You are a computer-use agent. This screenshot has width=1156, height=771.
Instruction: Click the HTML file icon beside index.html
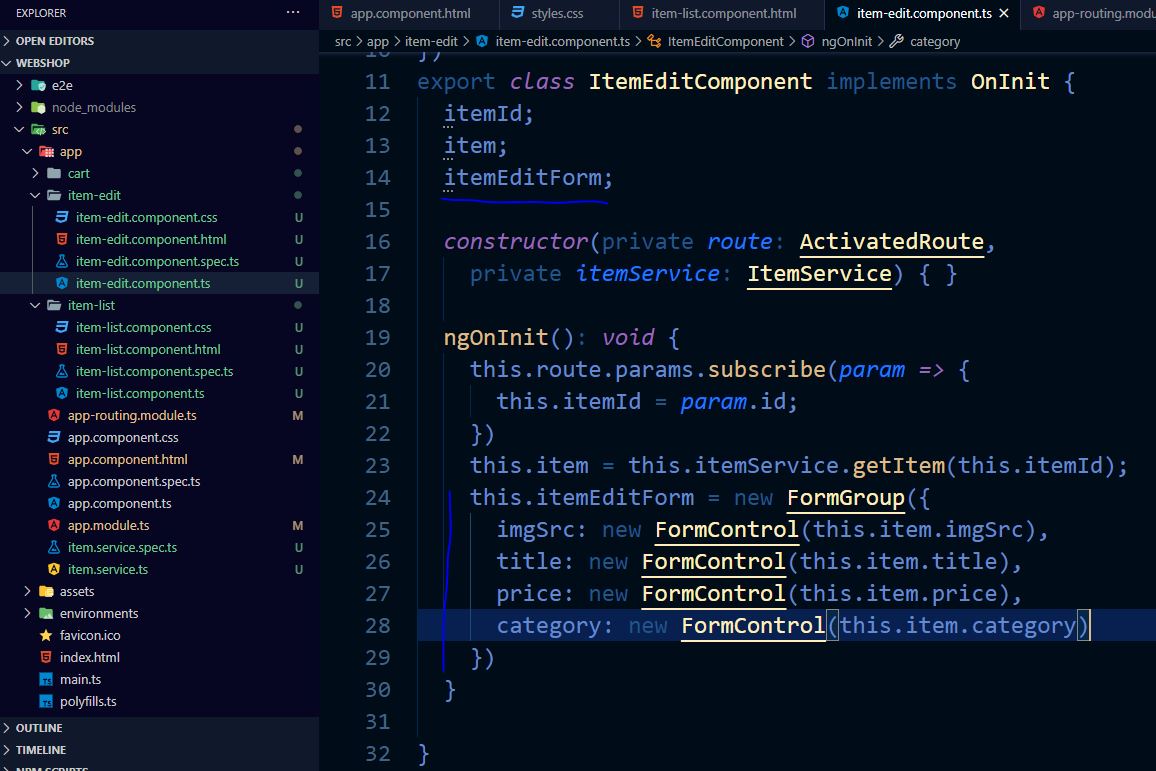(44, 657)
